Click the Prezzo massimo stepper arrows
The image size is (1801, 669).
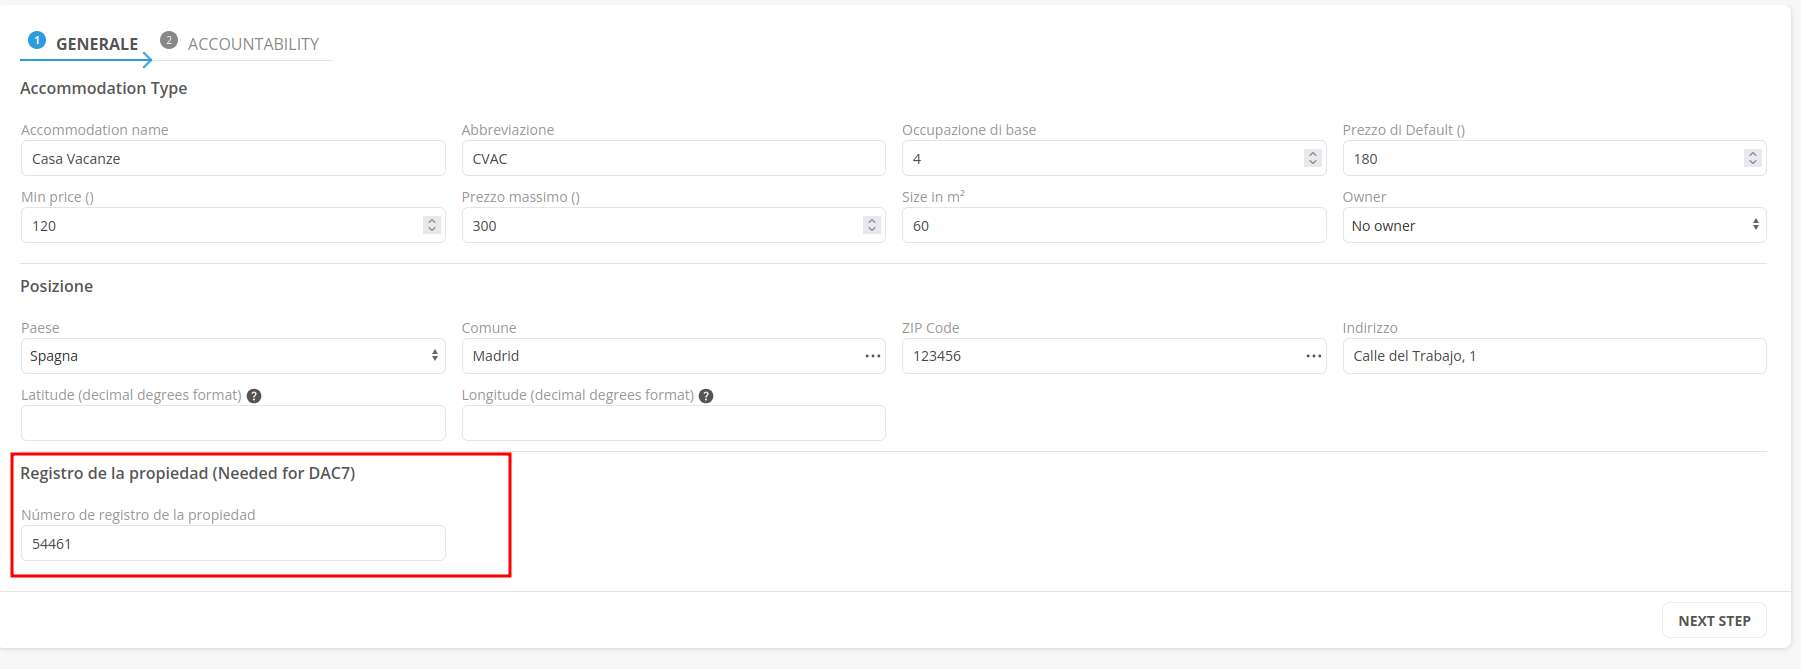[871, 225]
